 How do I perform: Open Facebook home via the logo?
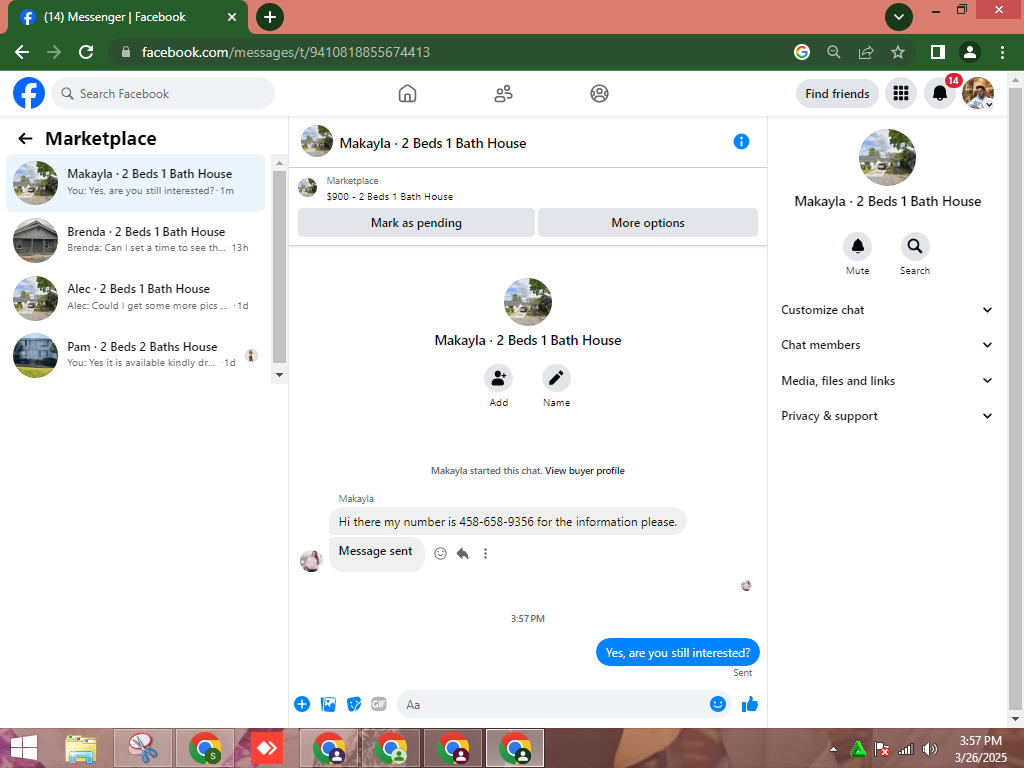[29, 93]
